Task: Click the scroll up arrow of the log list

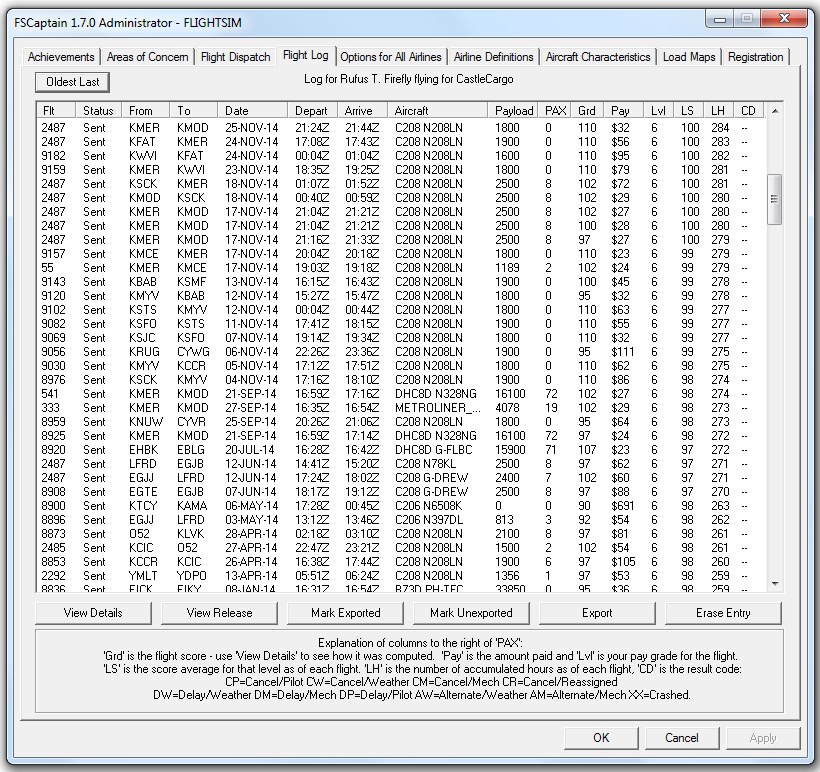Action: (775, 111)
